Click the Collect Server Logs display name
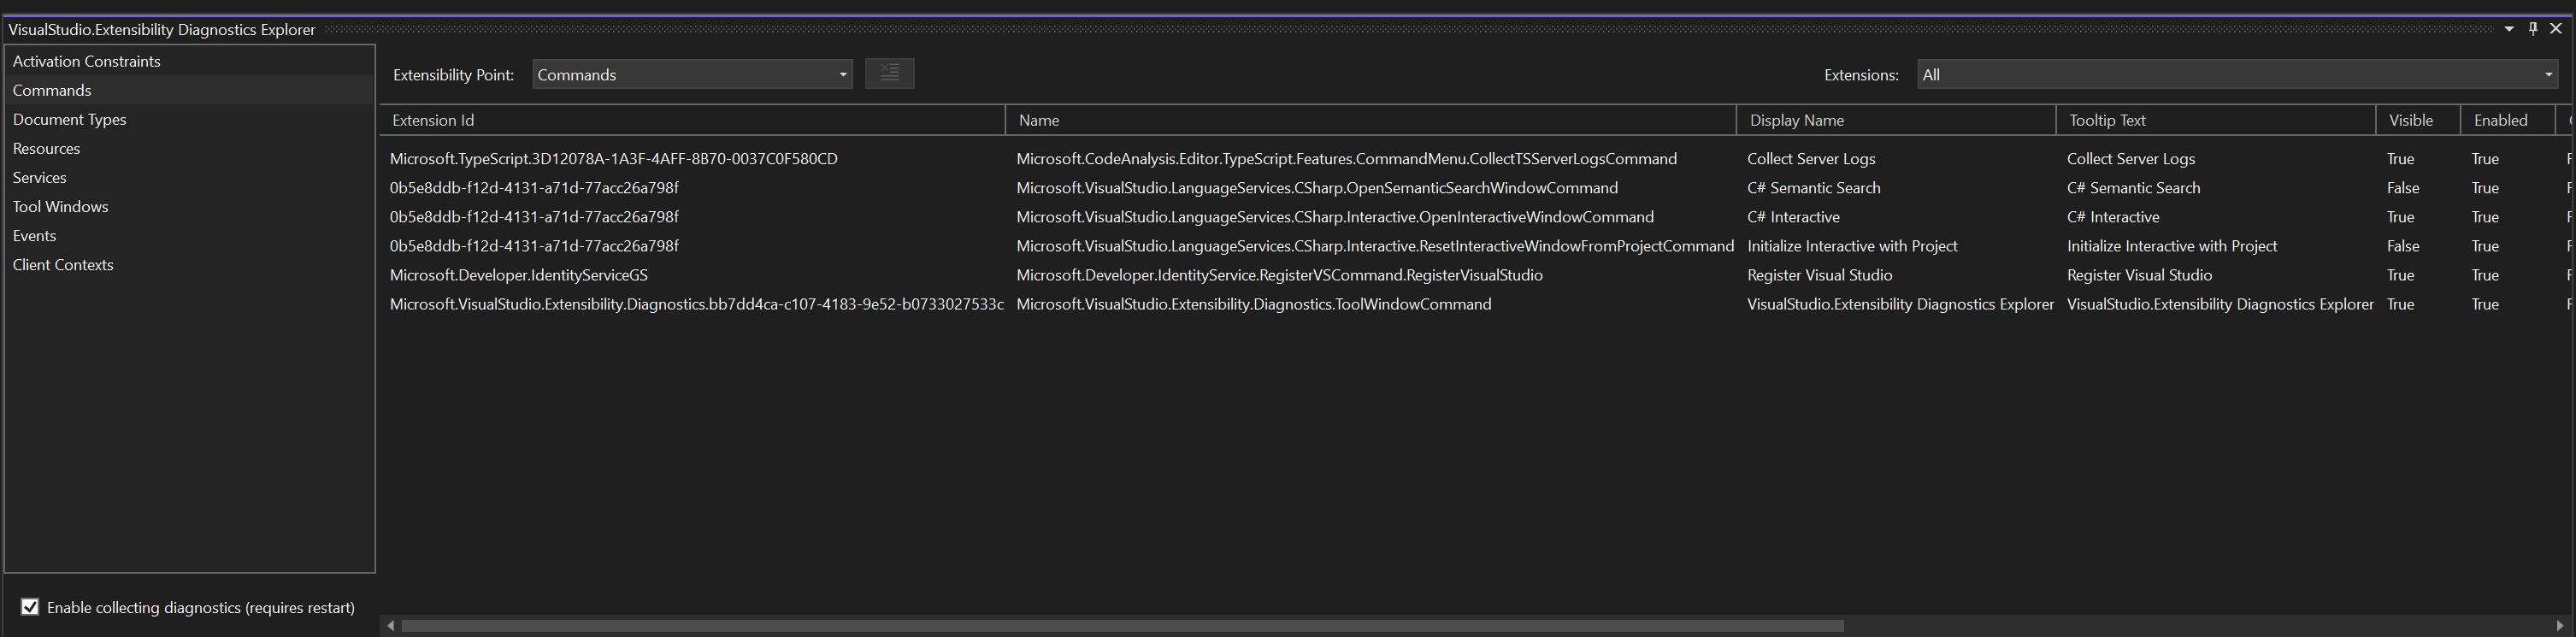 (x=1810, y=159)
